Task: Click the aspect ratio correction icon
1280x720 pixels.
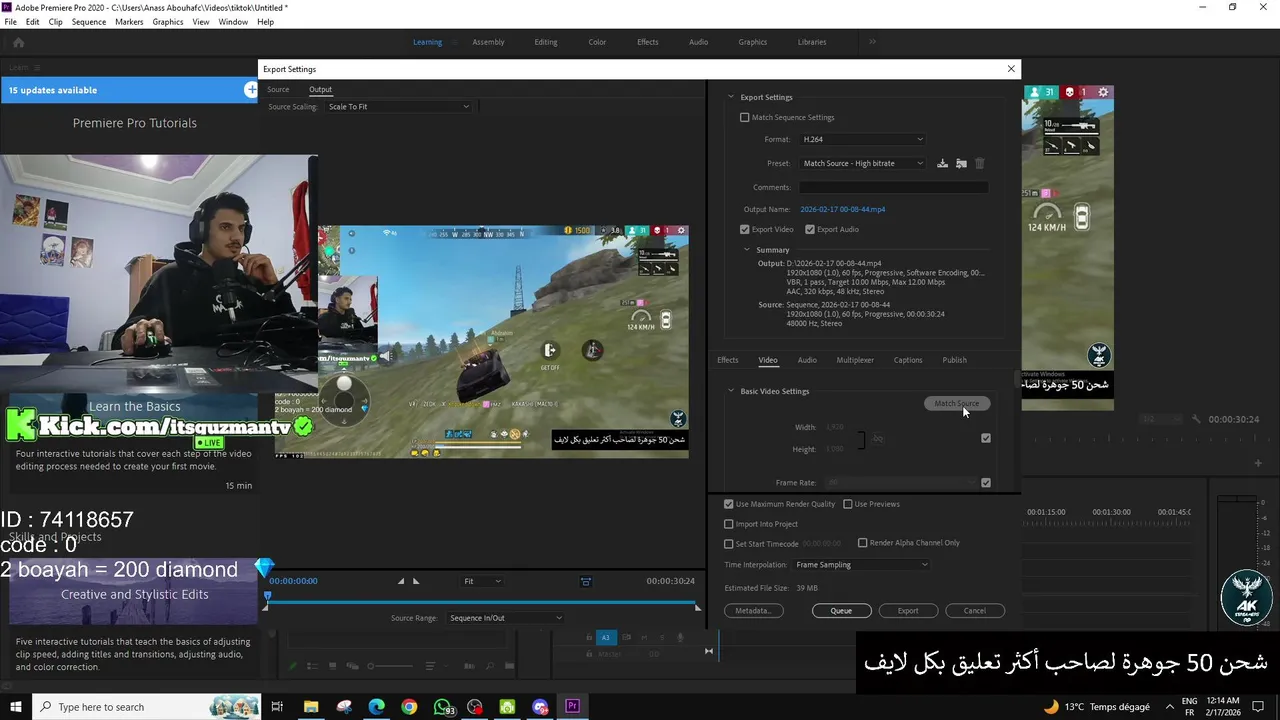Action: (x=586, y=581)
